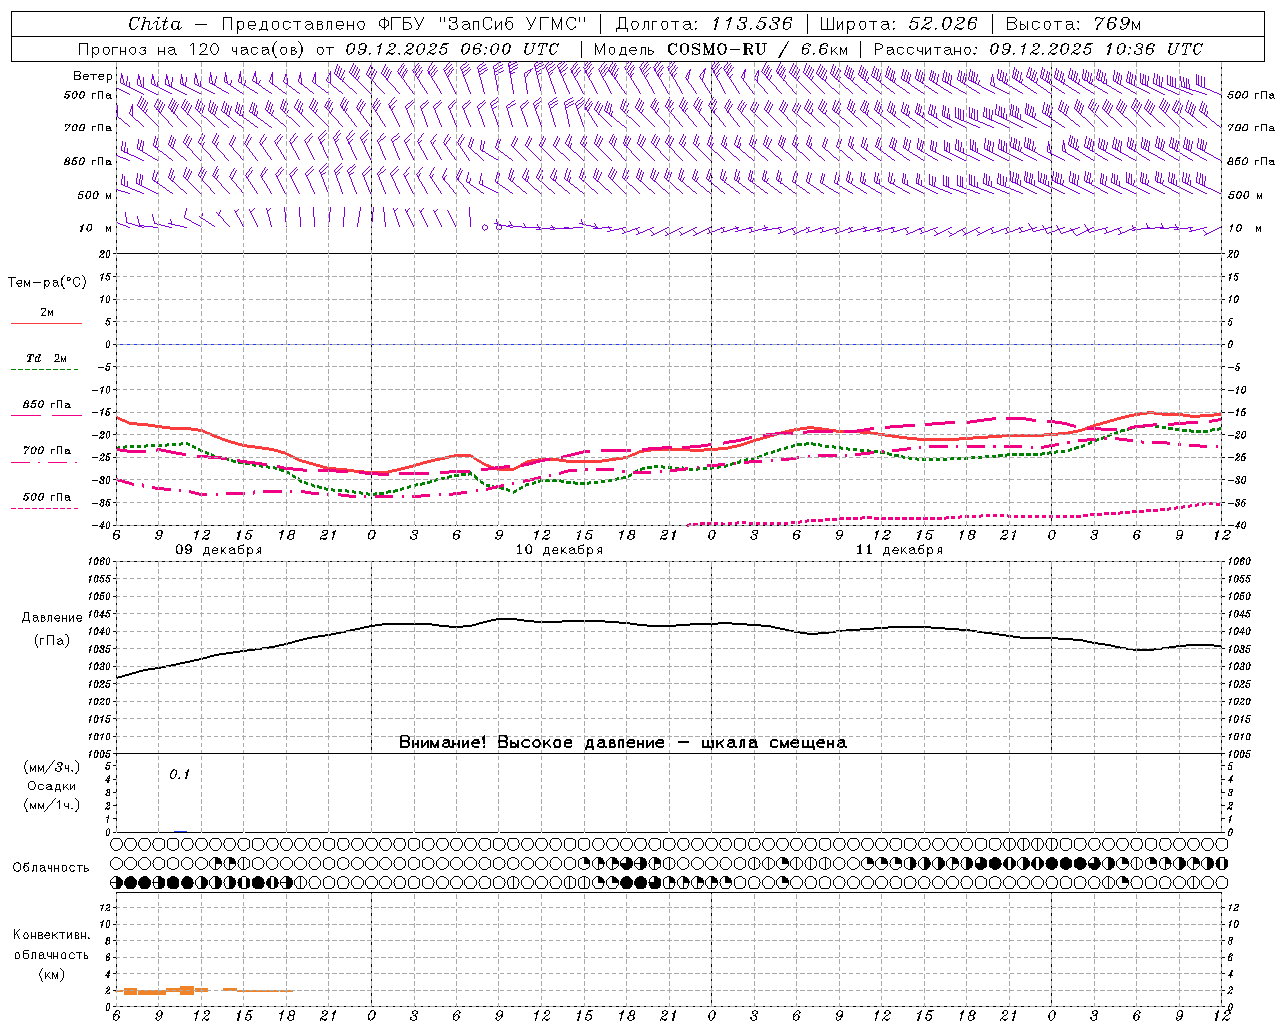Click the '(км)' unit label for convective clouds
Screen dimensions: 1280x1024
tap(51, 974)
